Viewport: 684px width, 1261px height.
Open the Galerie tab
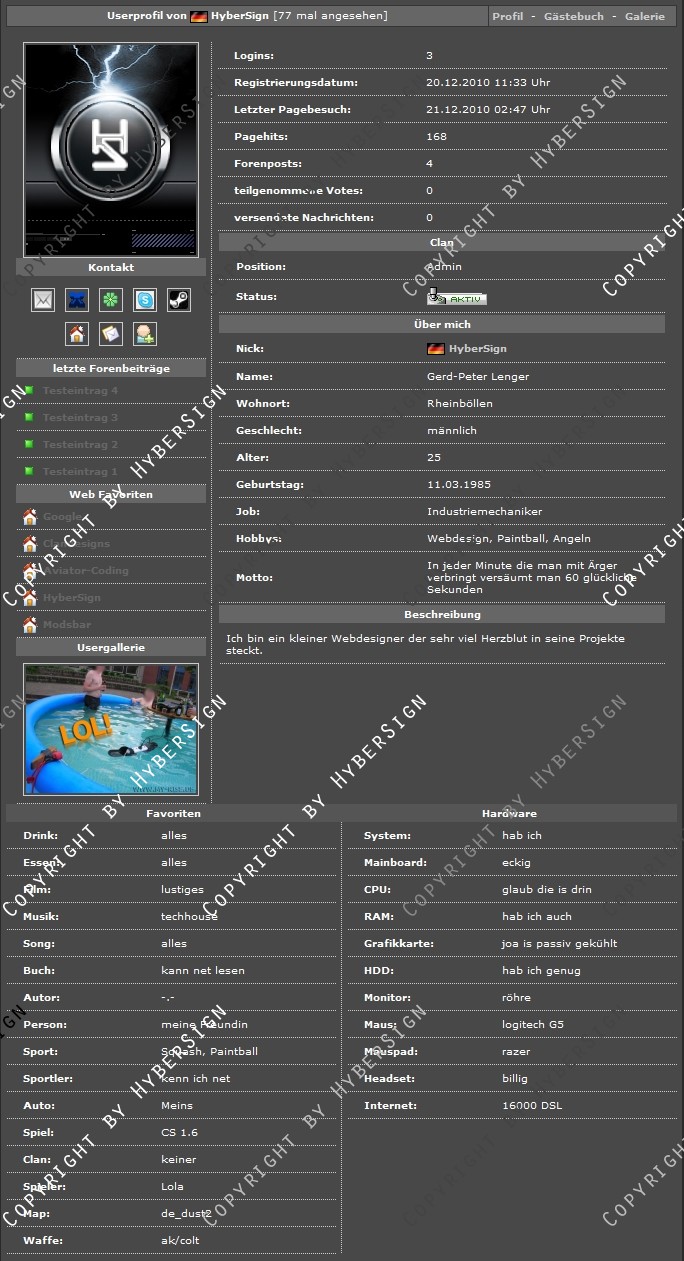[644, 17]
